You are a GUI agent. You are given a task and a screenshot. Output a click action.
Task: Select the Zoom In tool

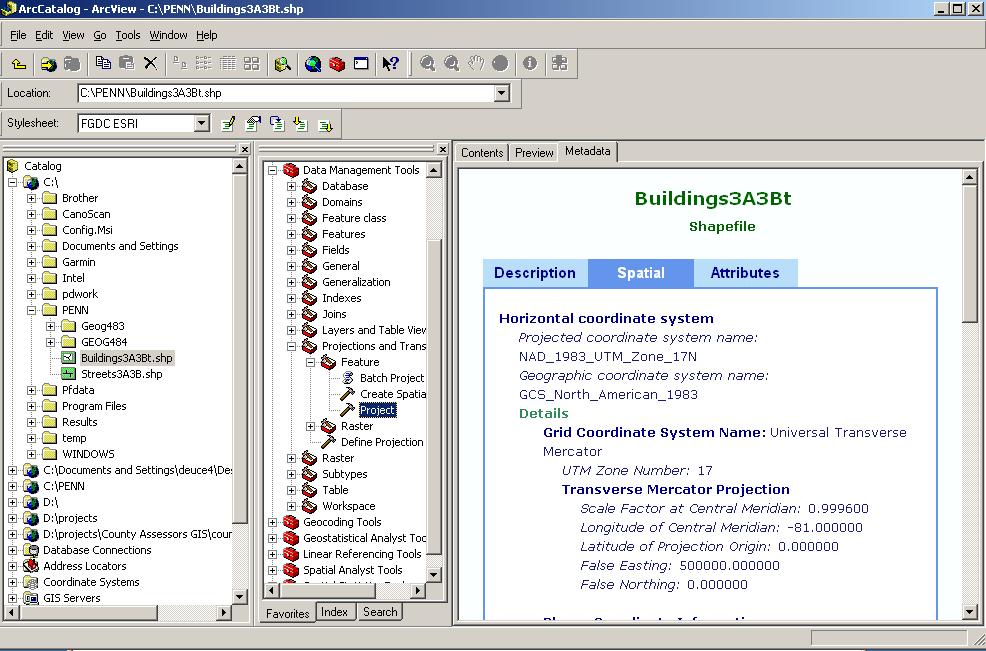click(428, 63)
